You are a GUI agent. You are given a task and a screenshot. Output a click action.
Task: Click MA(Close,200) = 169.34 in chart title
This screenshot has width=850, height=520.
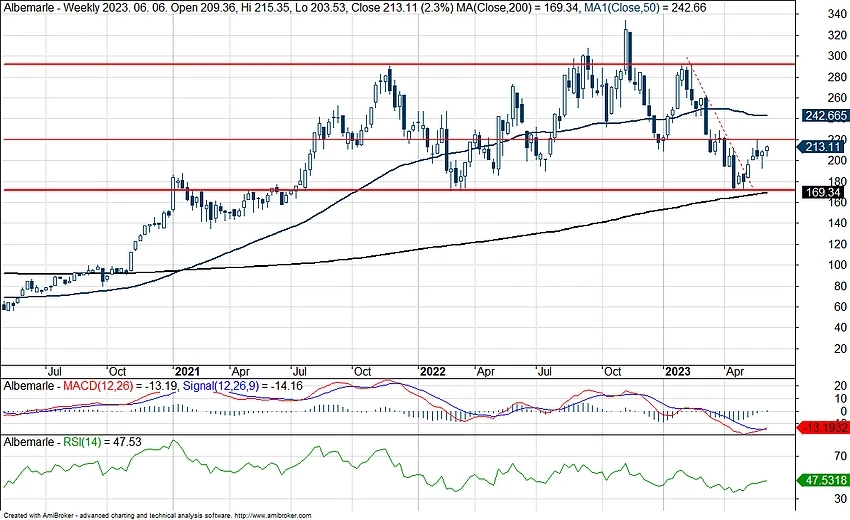click(x=518, y=8)
